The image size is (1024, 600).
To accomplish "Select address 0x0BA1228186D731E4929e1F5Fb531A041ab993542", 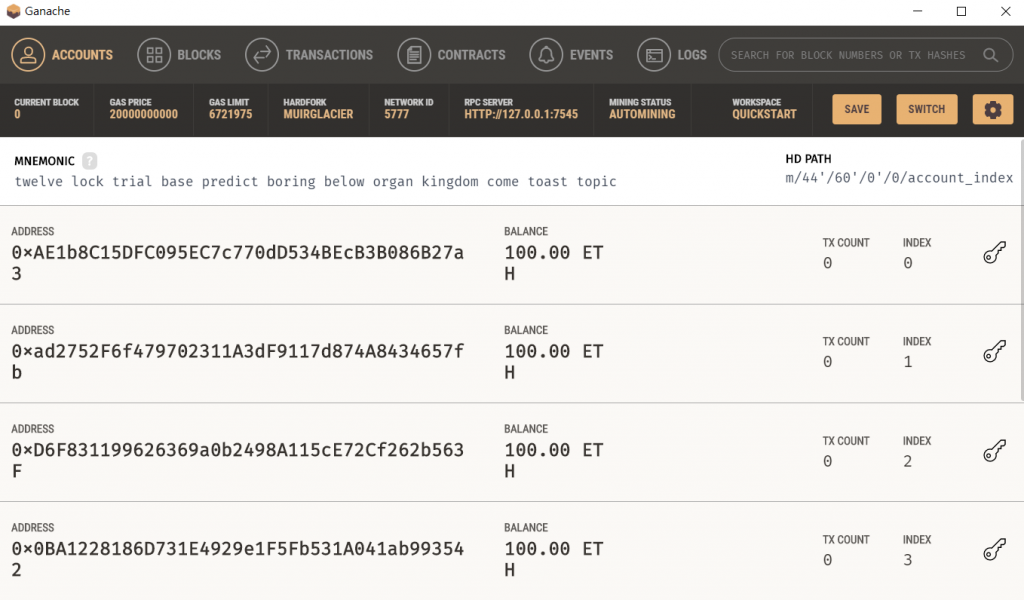I will point(238,559).
